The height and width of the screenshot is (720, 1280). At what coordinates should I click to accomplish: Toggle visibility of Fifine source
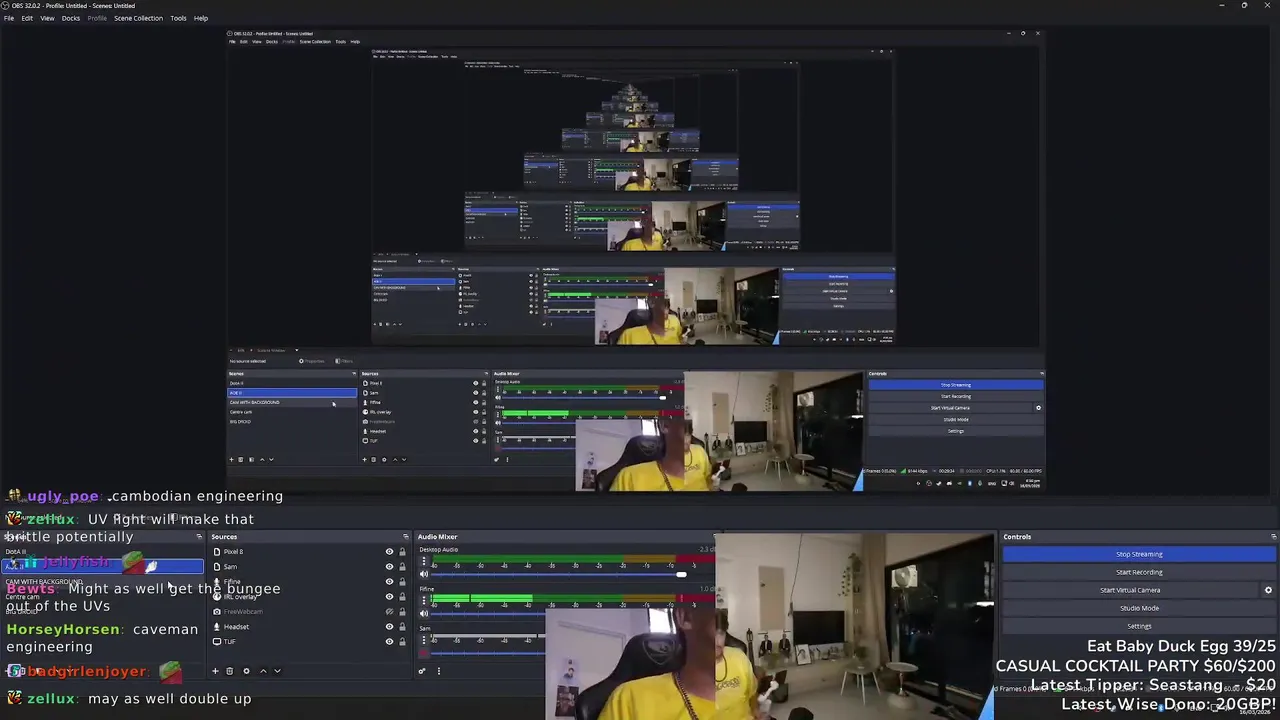pos(390,582)
